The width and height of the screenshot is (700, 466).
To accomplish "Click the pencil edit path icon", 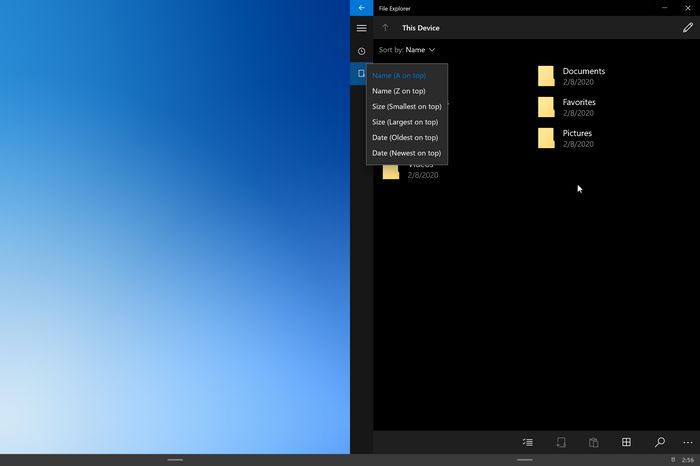I will tap(687, 28).
